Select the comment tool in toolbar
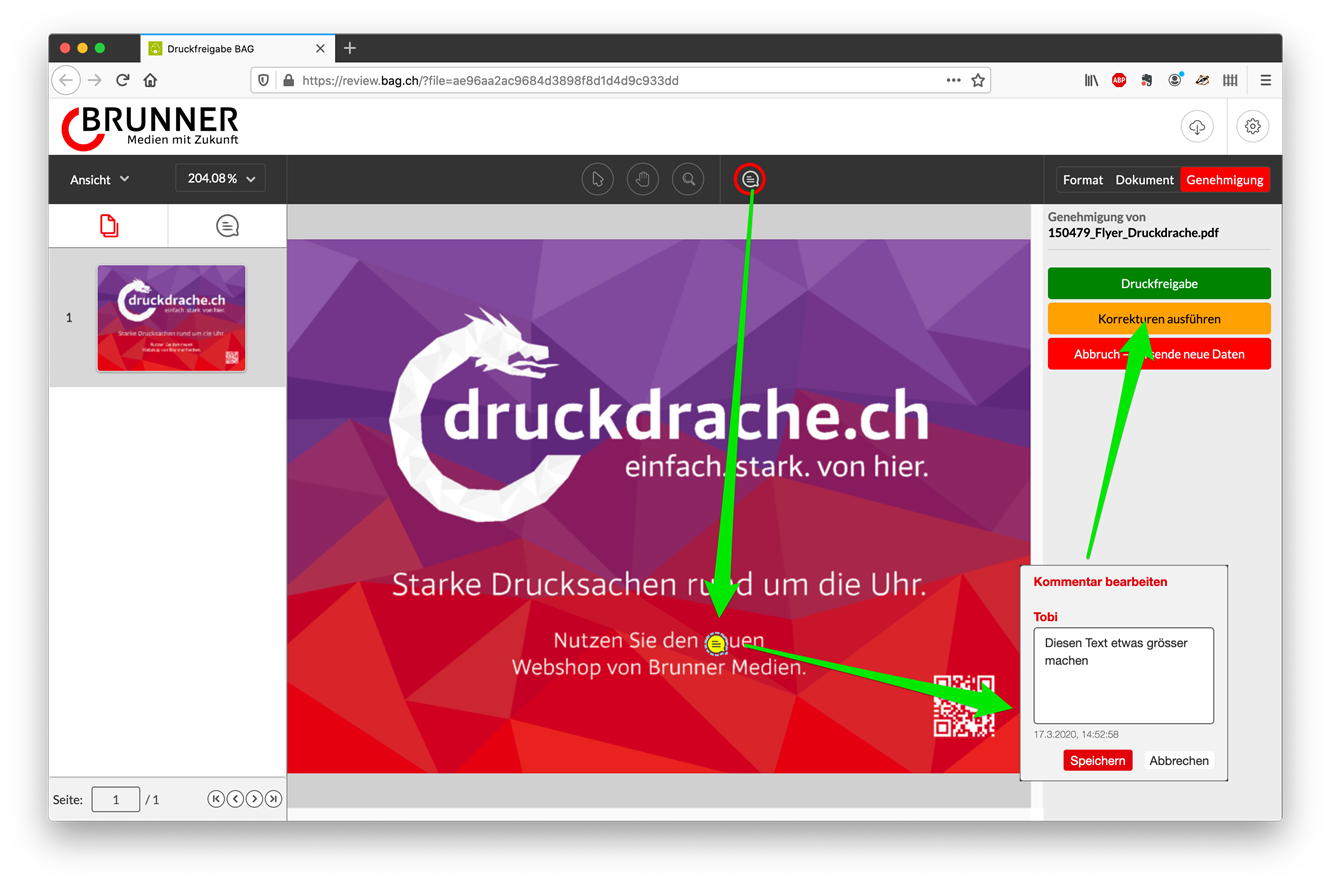Image resolution: width=1331 pixels, height=886 pixels. 750,179
